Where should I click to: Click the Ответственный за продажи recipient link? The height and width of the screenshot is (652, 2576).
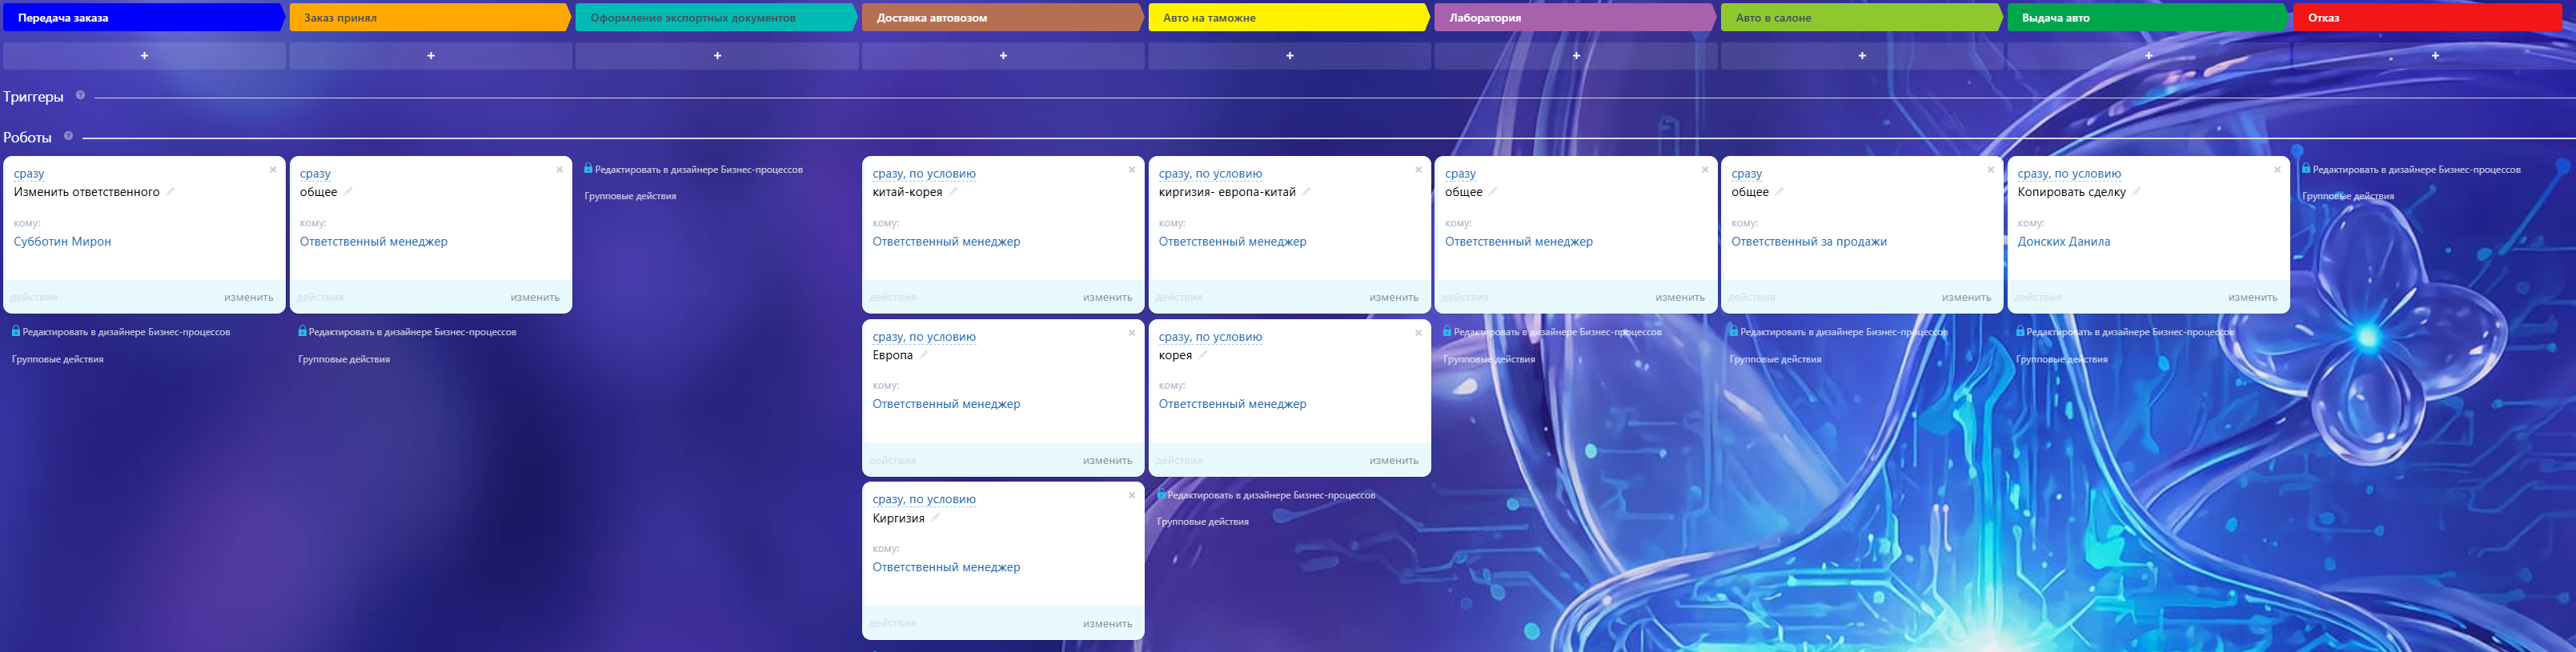click(1809, 242)
